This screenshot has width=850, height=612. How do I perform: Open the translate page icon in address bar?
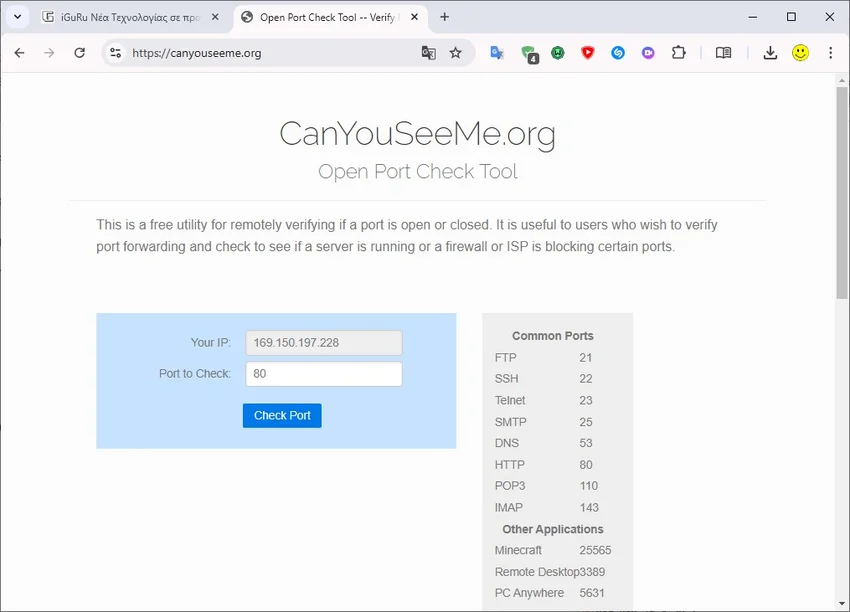pos(428,53)
